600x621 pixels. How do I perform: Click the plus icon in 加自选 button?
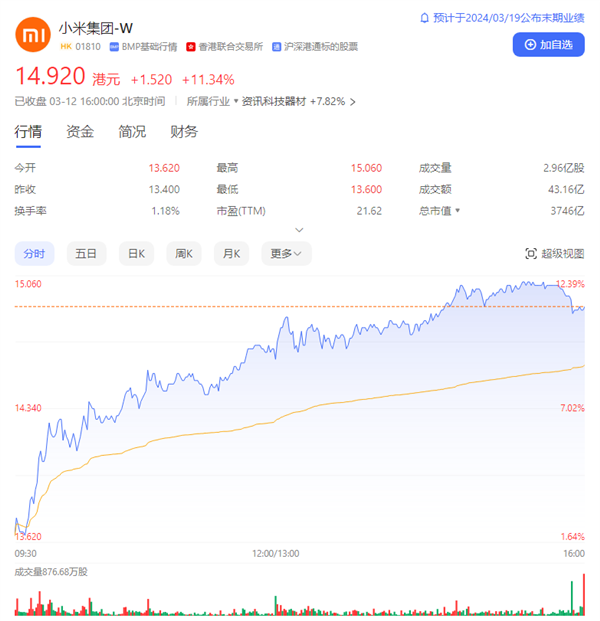(530, 45)
